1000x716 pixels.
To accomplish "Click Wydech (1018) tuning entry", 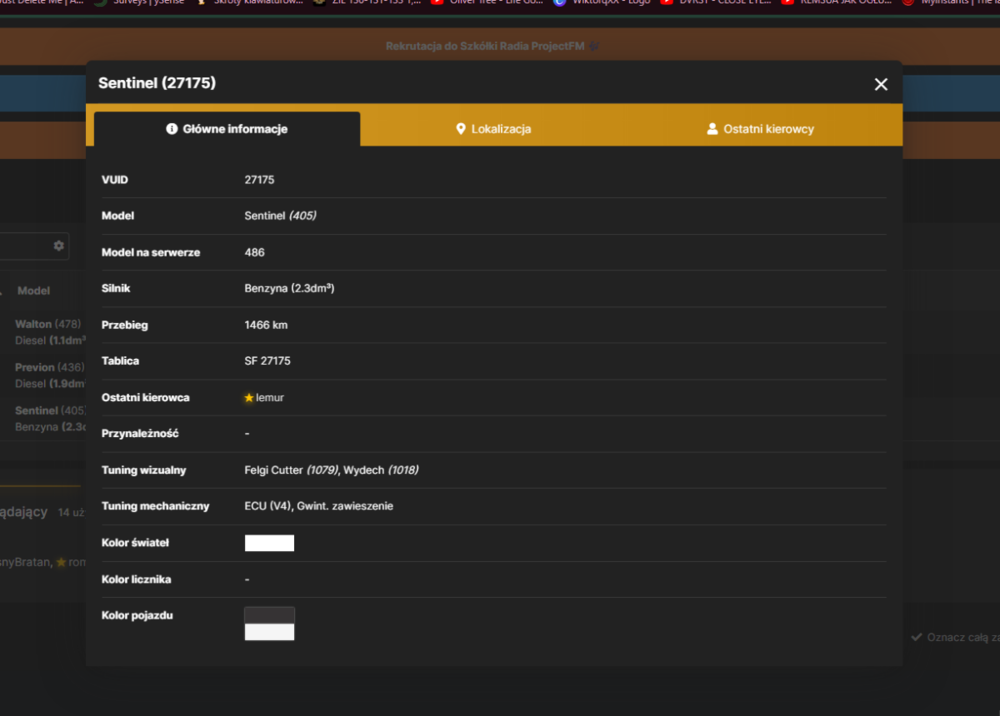I will click(x=381, y=470).
